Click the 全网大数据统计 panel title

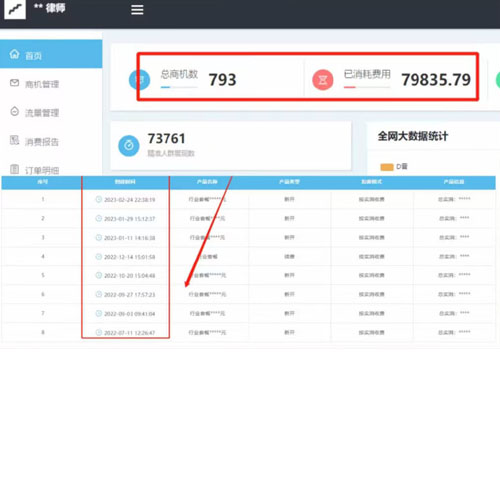coord(413,136)
